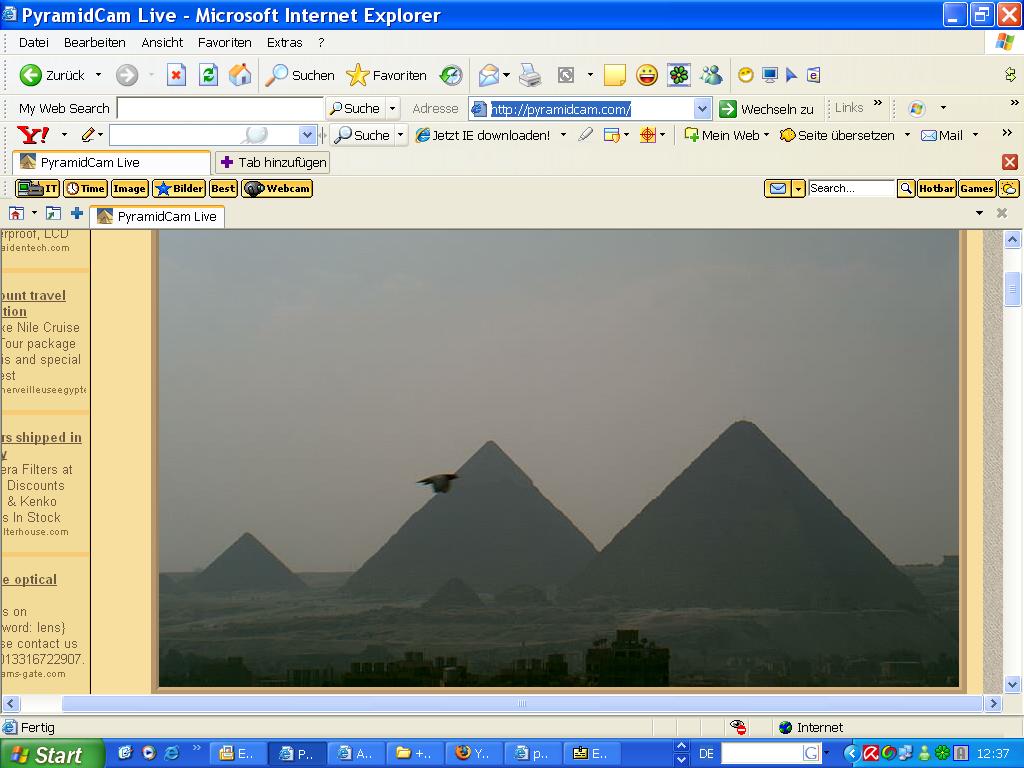The width and height of the screenshot is (1024, 768).
Task: Click the Time button on the Hotbar
Action: click(86, 189)
